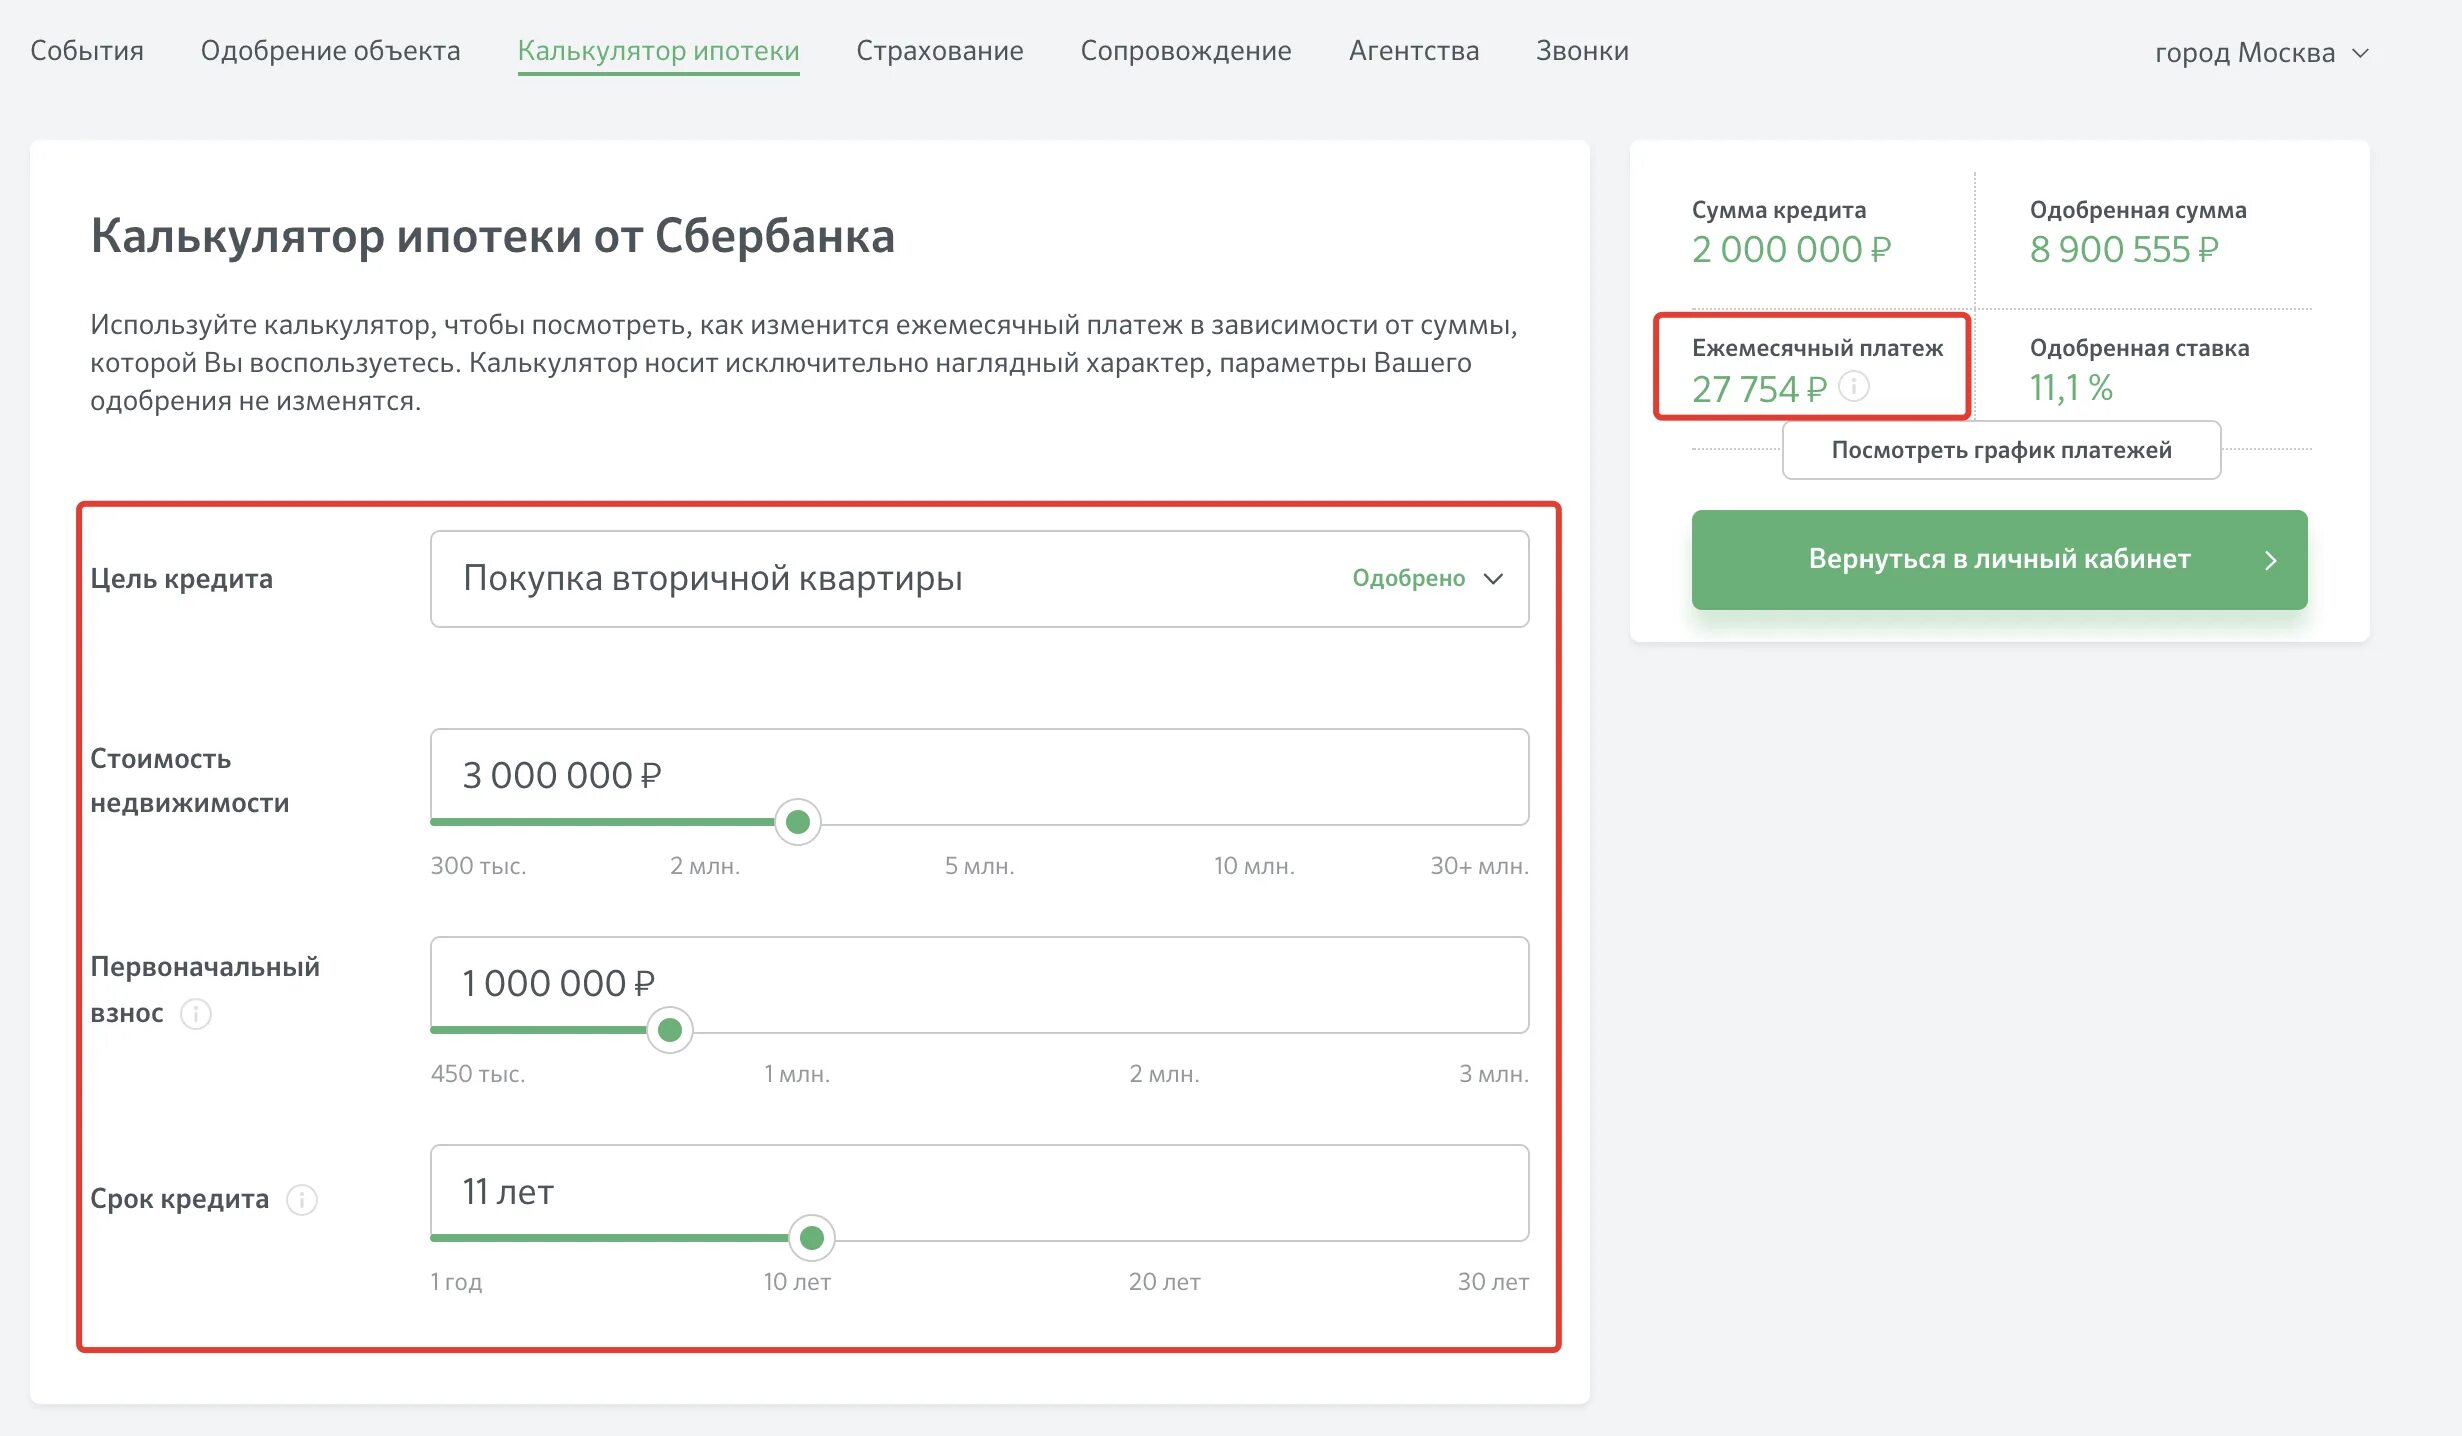Click the Одобрено status label
The height and width of the screenshot is (1436, 2462).
1408,578
